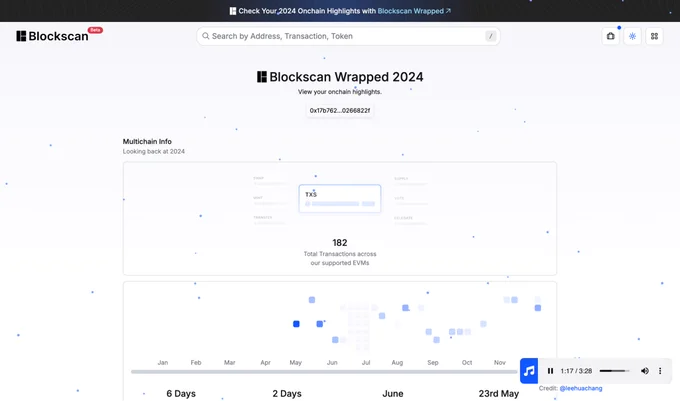Select the darkest blue May activity square
680x401 pixels.
296,324
